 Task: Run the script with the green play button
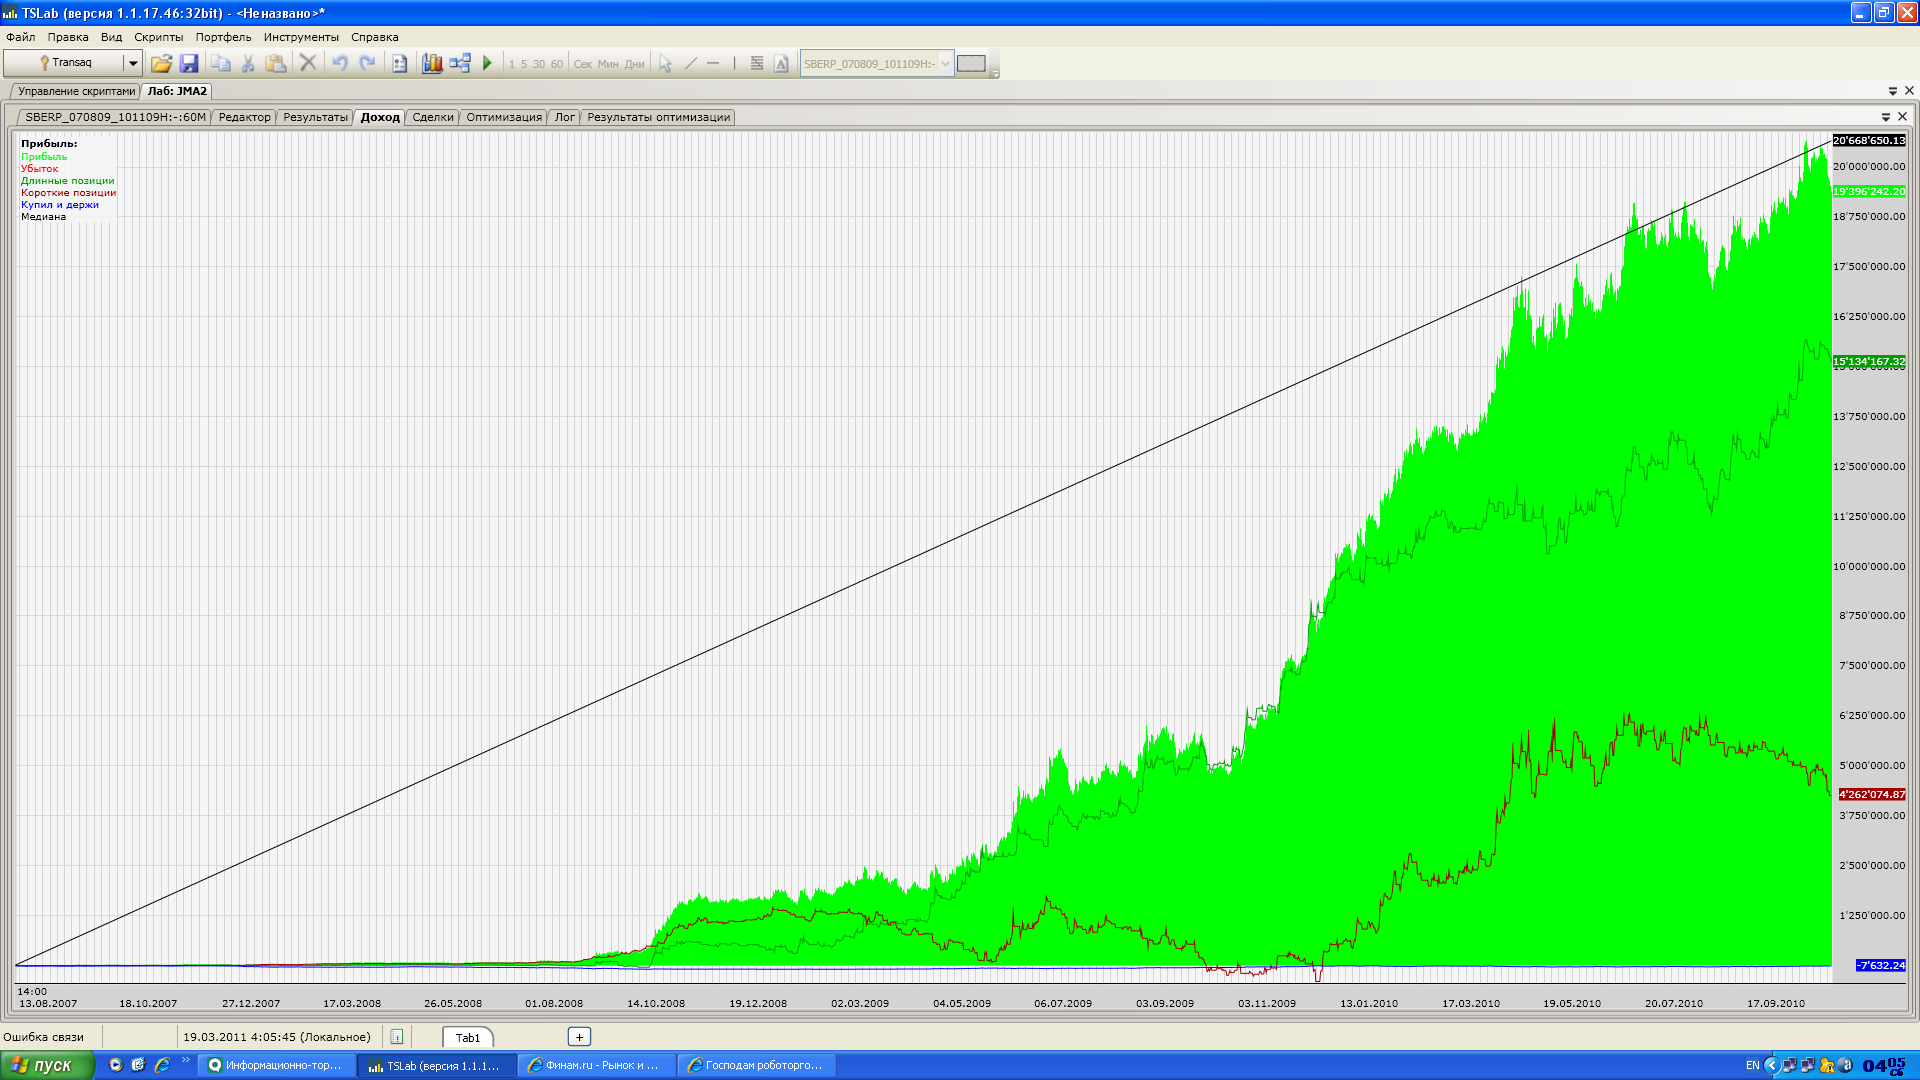coord(487,63)
